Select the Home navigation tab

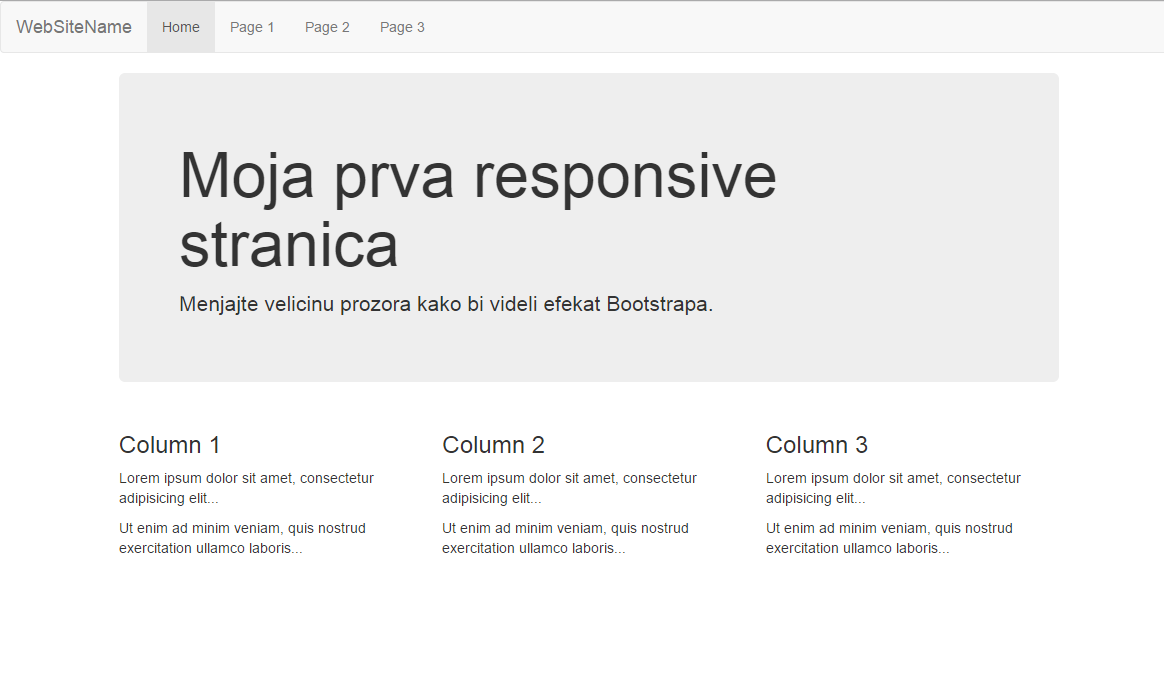[x=181, y=27]
